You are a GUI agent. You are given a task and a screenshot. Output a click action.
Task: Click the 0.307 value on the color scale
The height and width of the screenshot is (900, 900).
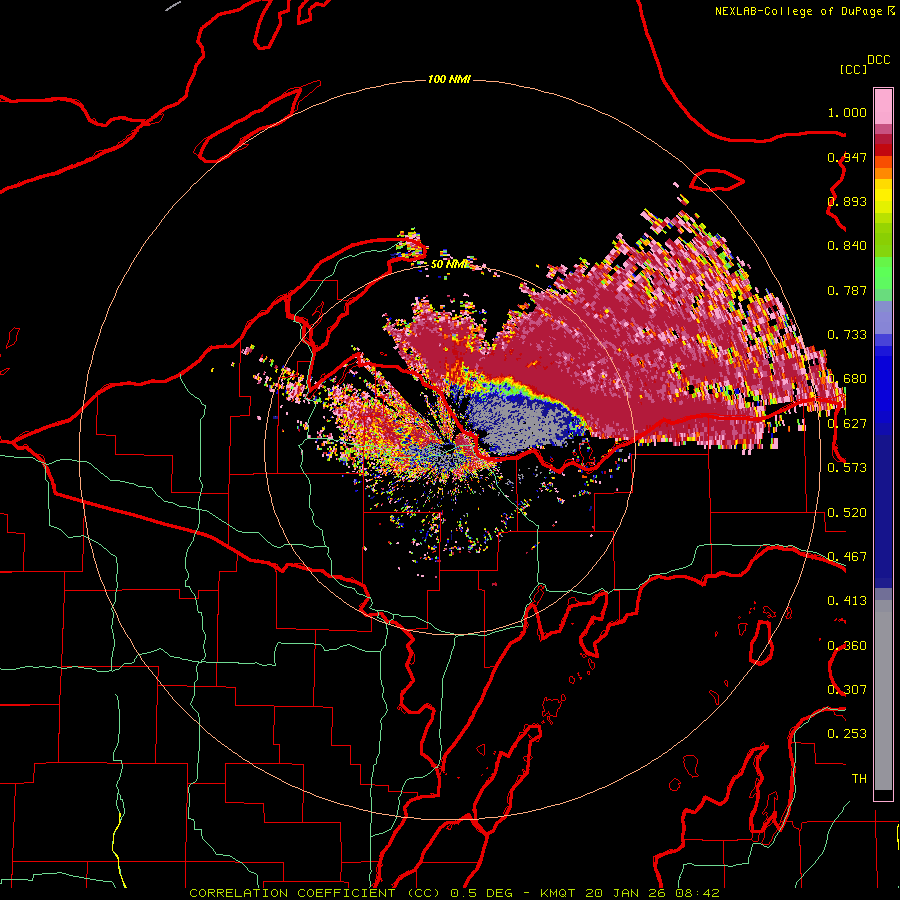847,689
